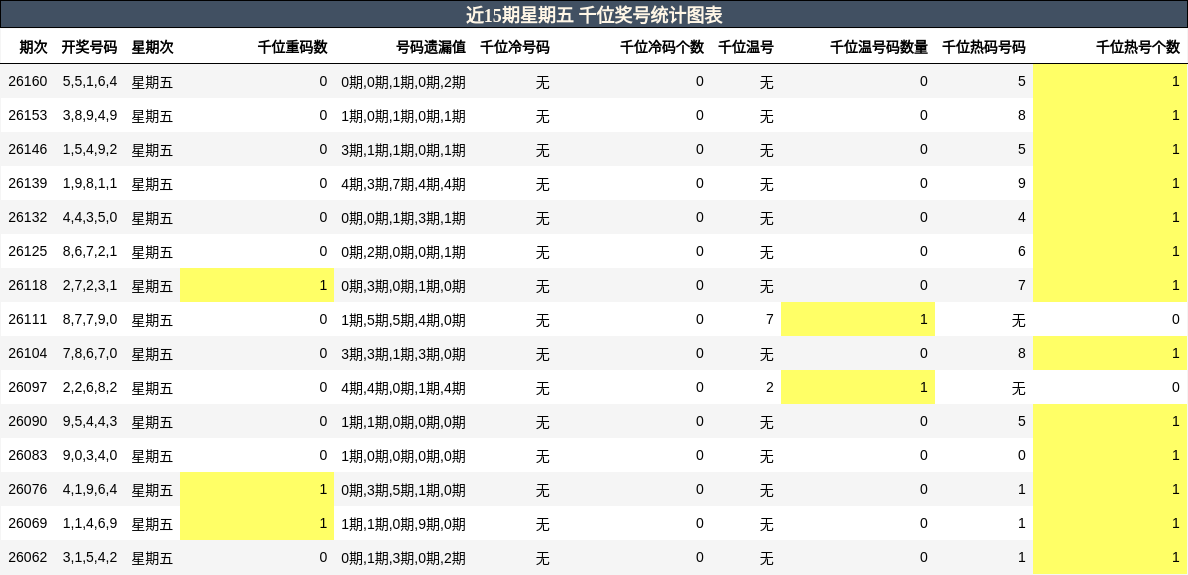The width and height of the screenshot is (1188, 575).
Task: Click the 开奖号码 column header
Action: tap(89, 47)
